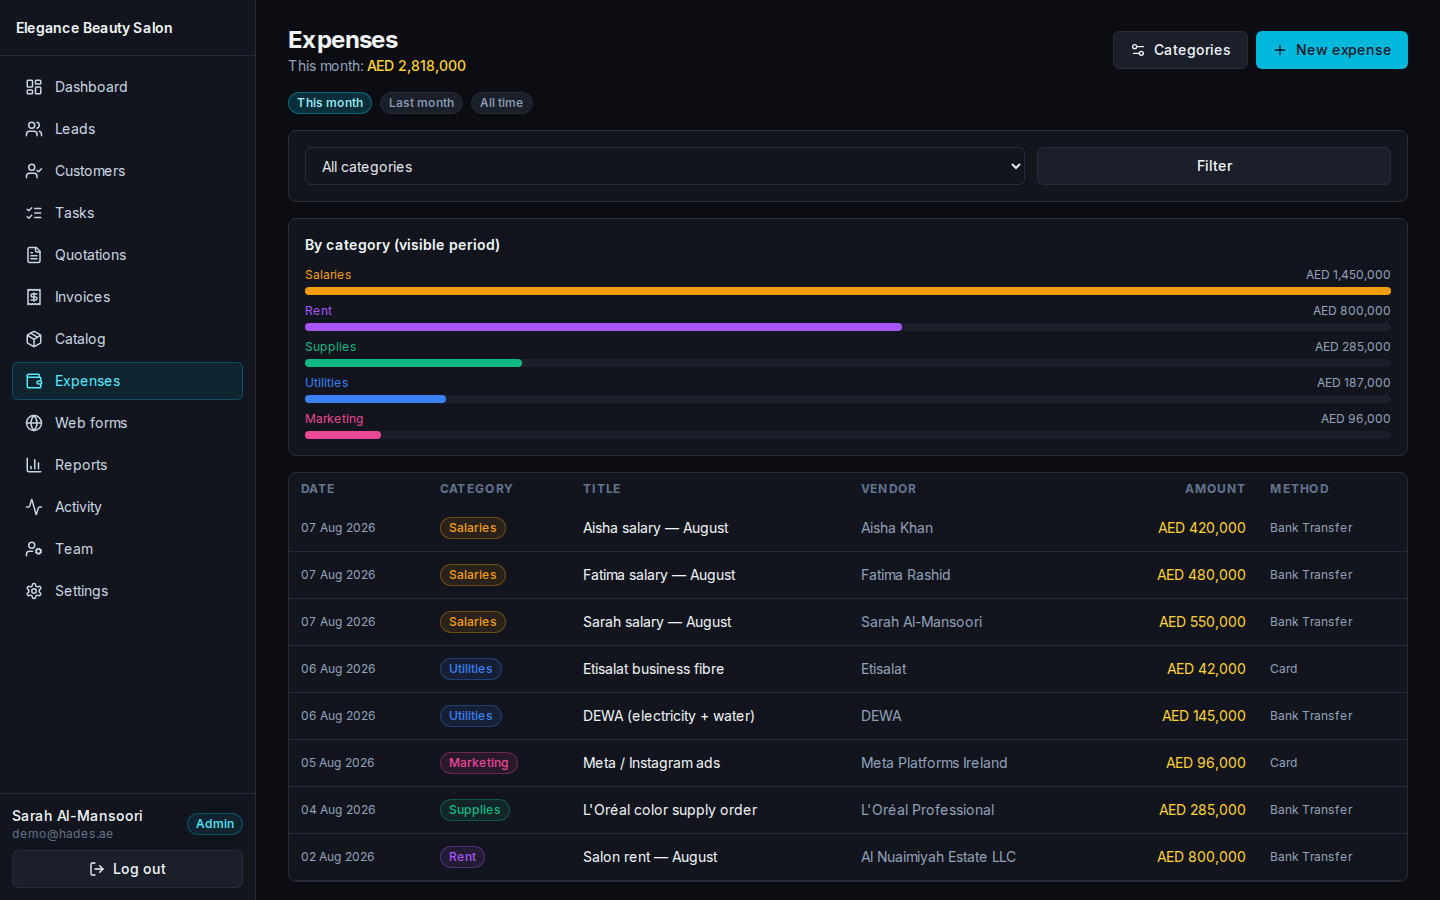The width and height of the screenshot is (1440, 900).
Task: Apply the Filter button
Action: coord(1214,166)
